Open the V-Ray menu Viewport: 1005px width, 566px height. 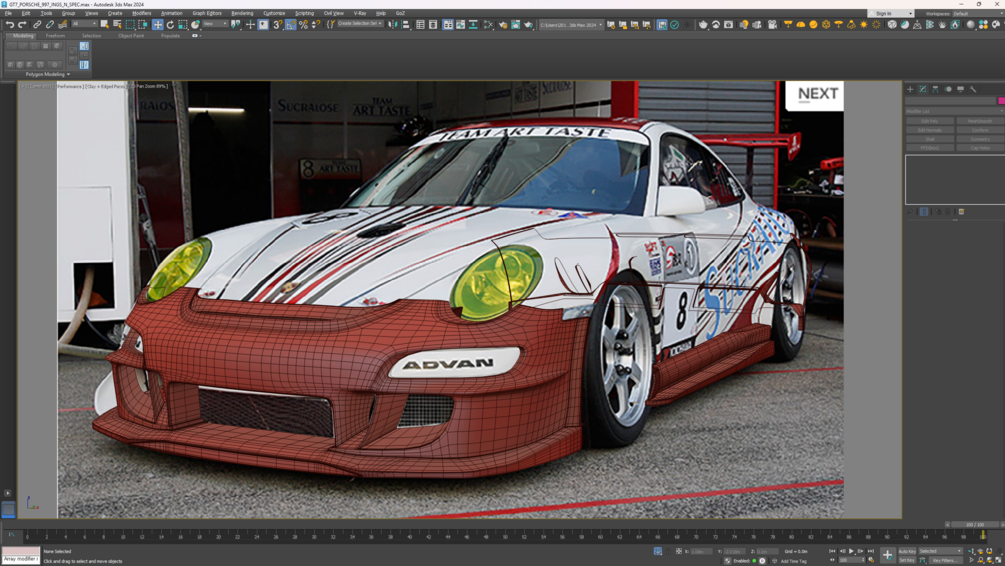(x=360, y=13)
